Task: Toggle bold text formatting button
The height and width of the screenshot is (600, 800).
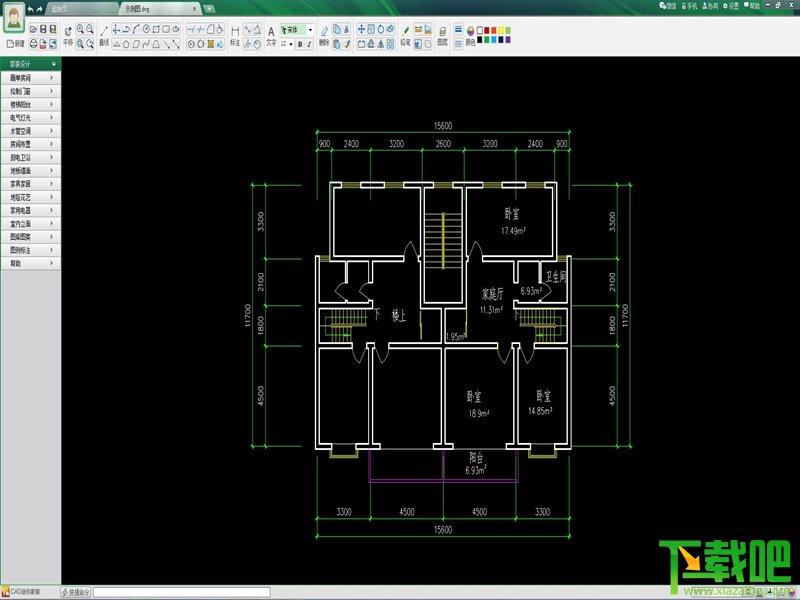Action: pos(300,44)
